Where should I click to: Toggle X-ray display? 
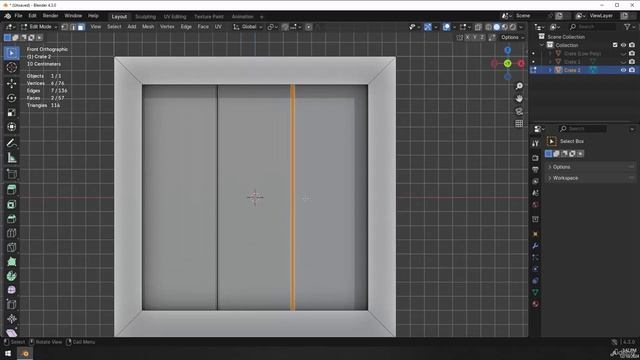tap(478, 27)
